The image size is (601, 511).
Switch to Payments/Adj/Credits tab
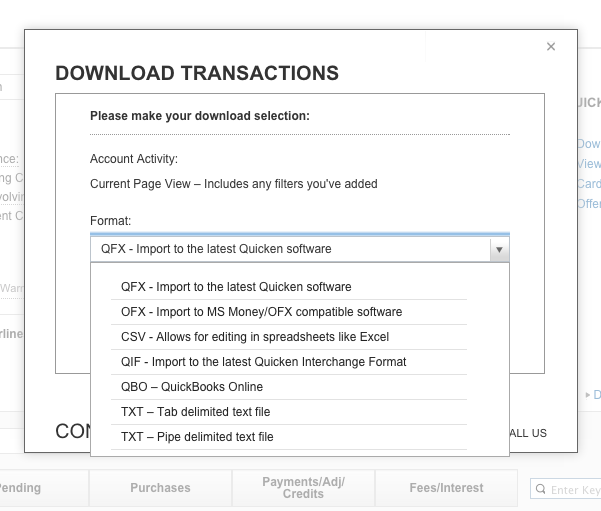pos(303,488)
